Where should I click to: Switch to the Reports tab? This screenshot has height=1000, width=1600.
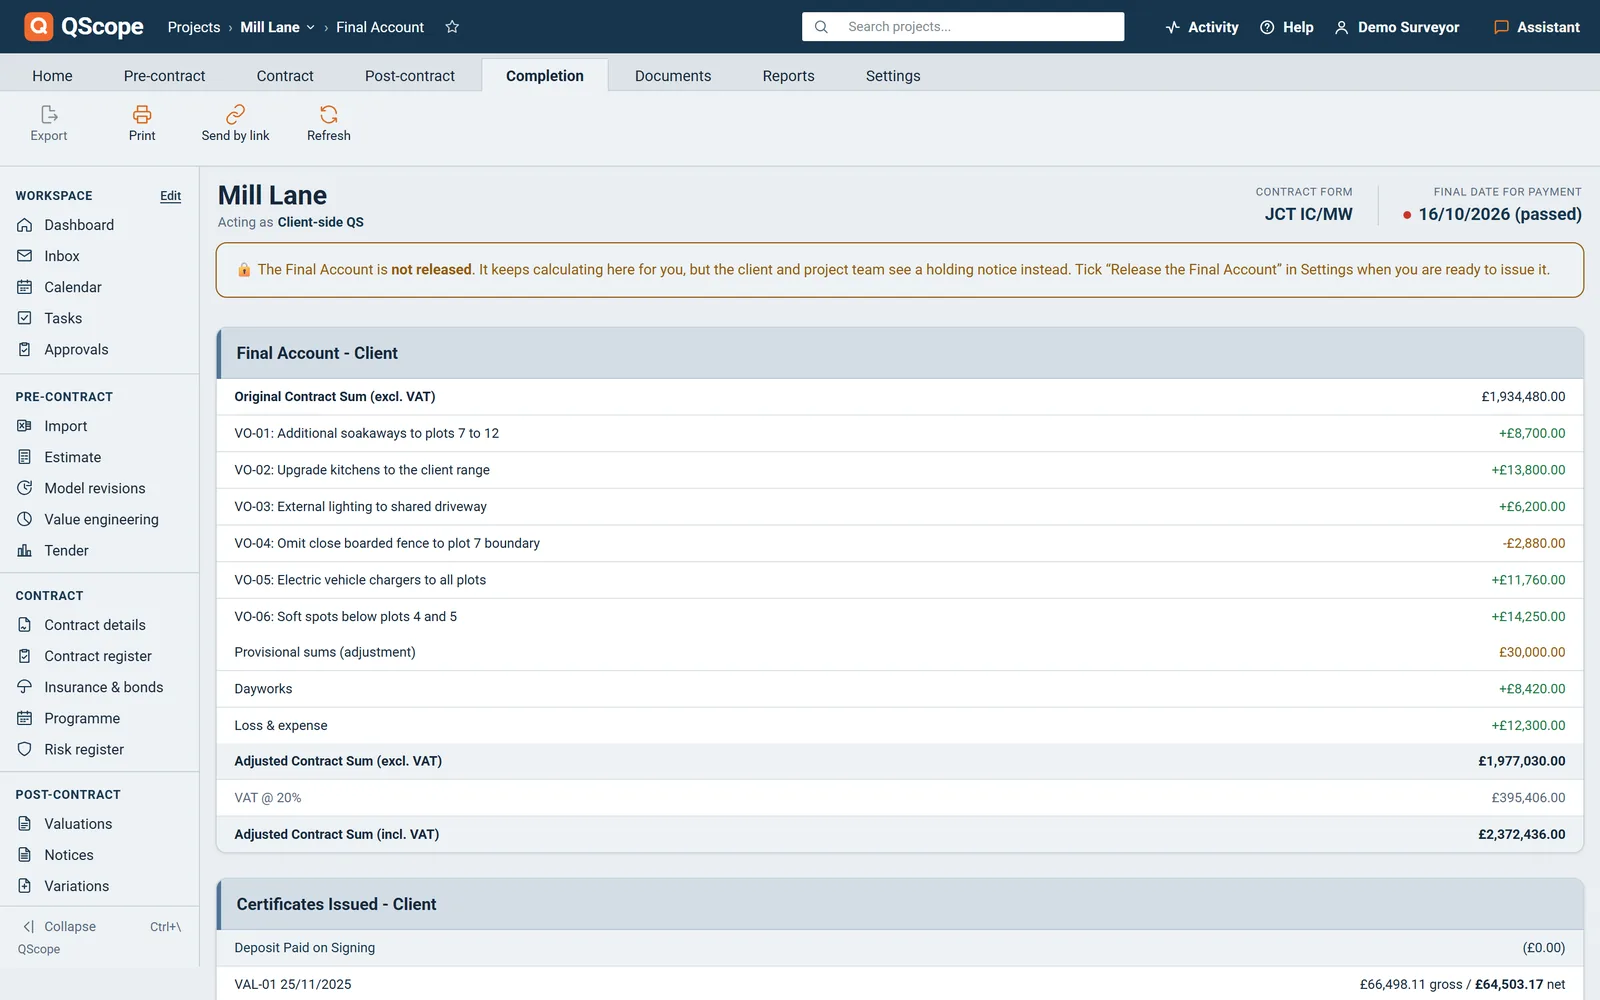[x=788, y=76]
